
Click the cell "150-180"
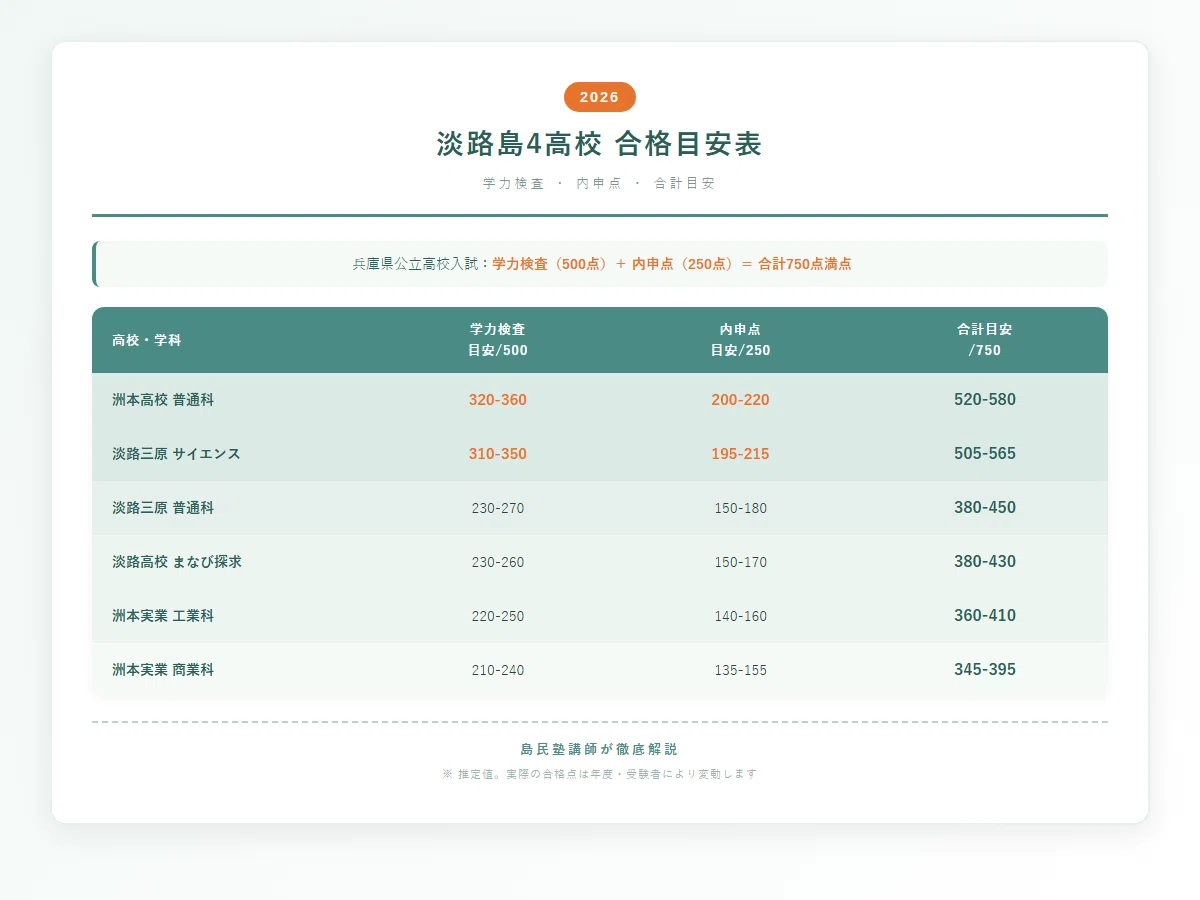[741, 508]
